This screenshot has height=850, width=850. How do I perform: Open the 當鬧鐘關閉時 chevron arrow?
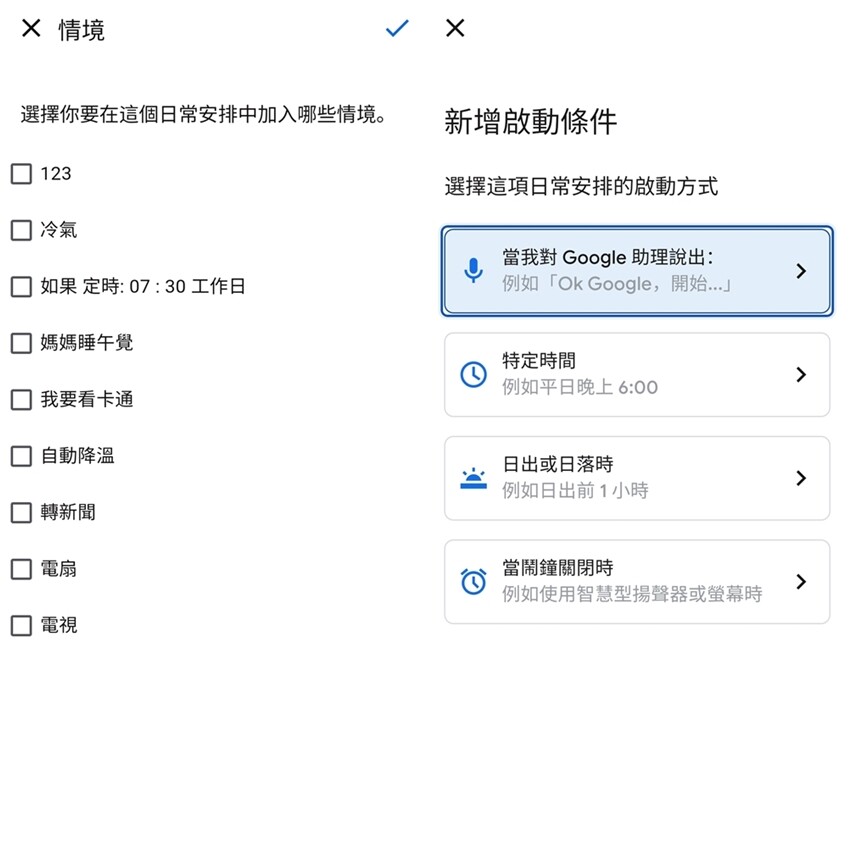(800, 582)
